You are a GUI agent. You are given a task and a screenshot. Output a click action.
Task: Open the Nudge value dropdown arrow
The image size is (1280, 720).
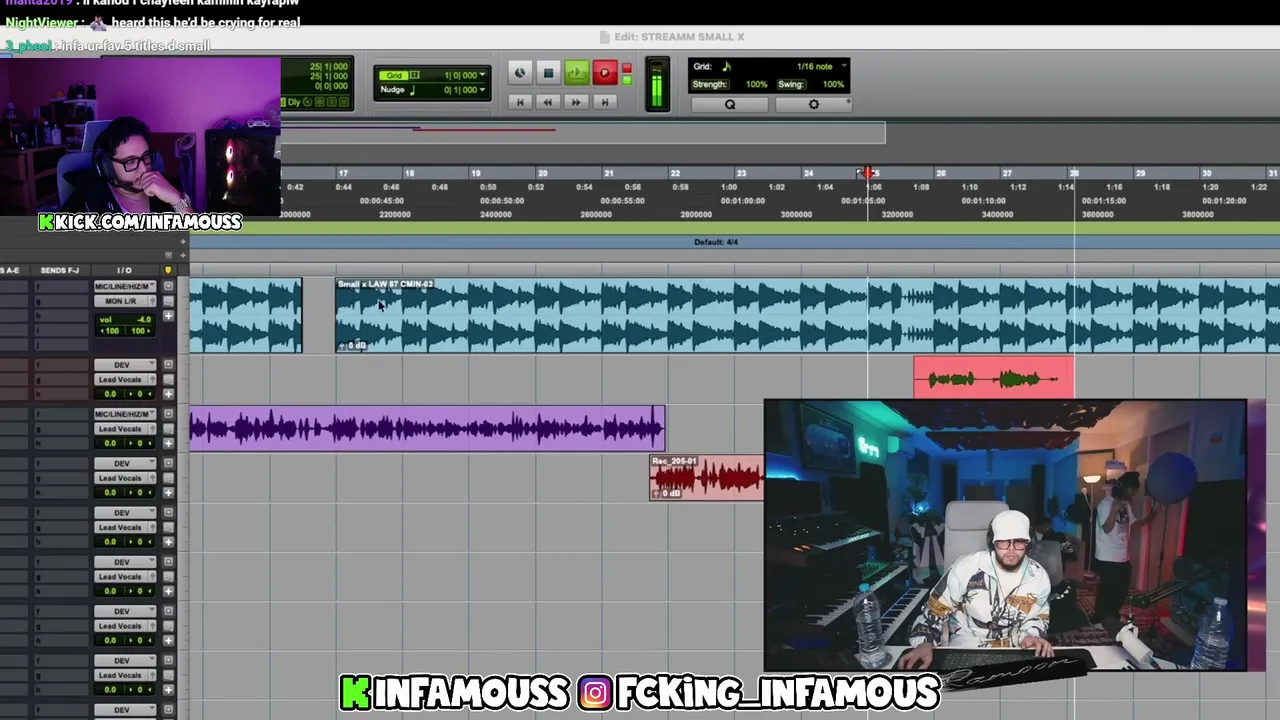482,90
